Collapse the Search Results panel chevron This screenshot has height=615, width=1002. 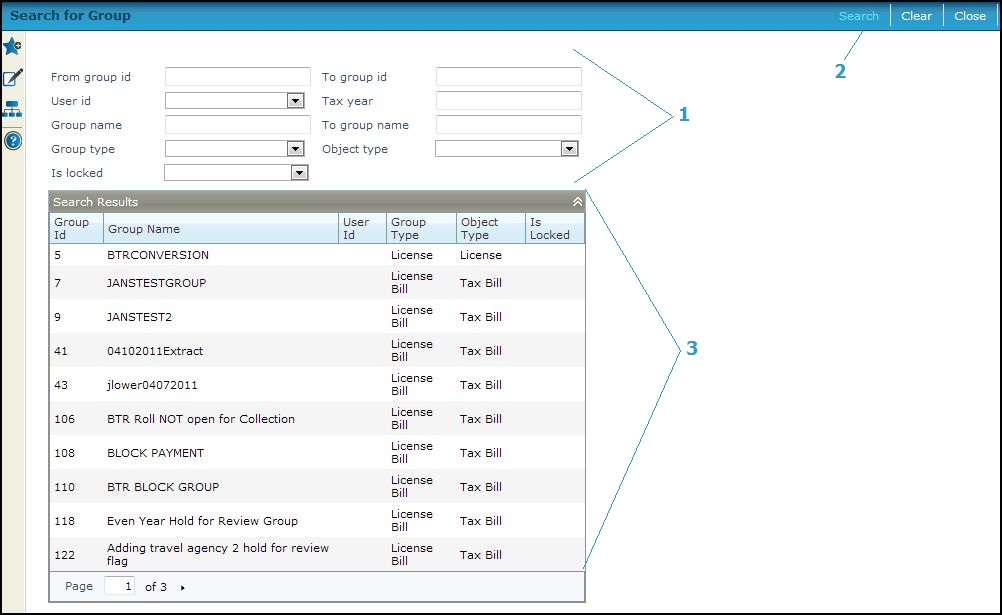(x=577, y=202)
